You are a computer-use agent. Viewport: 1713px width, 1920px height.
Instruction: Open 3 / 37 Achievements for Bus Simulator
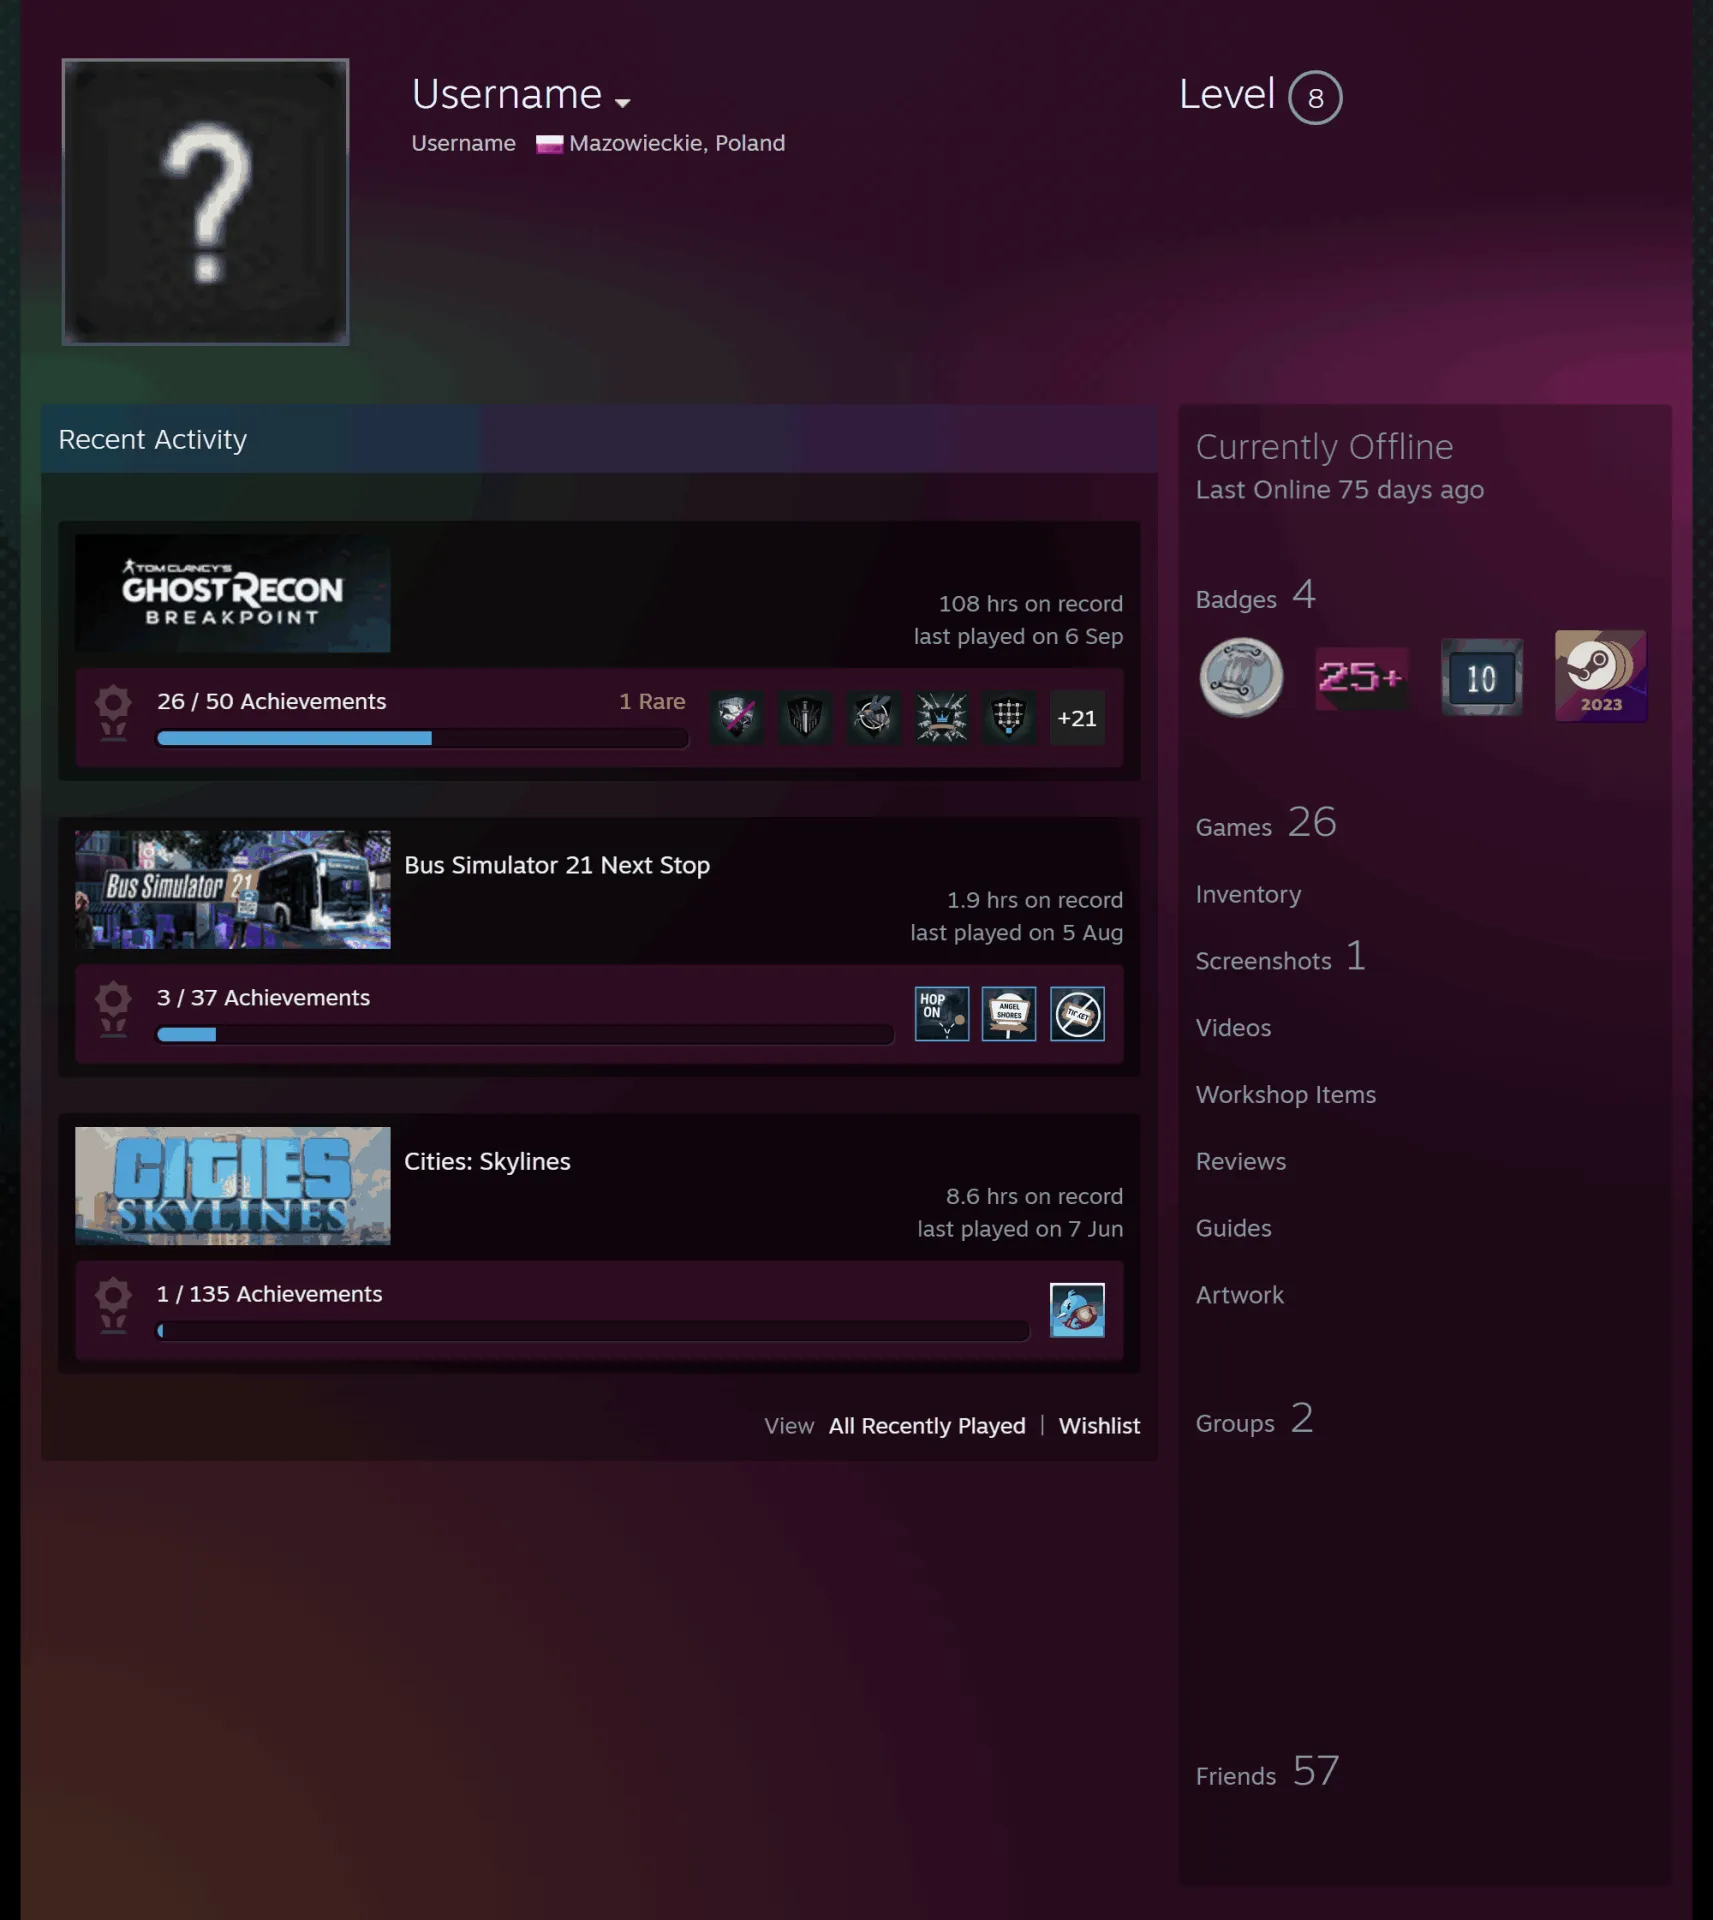tap(263, 997)
